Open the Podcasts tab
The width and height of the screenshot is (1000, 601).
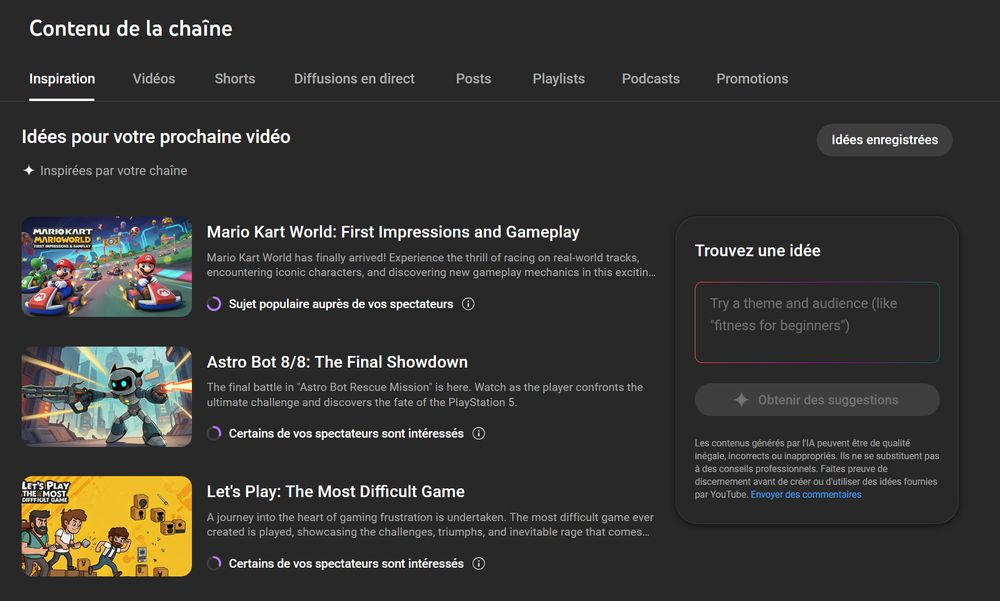pyautogui.click(x=651, y=78)
